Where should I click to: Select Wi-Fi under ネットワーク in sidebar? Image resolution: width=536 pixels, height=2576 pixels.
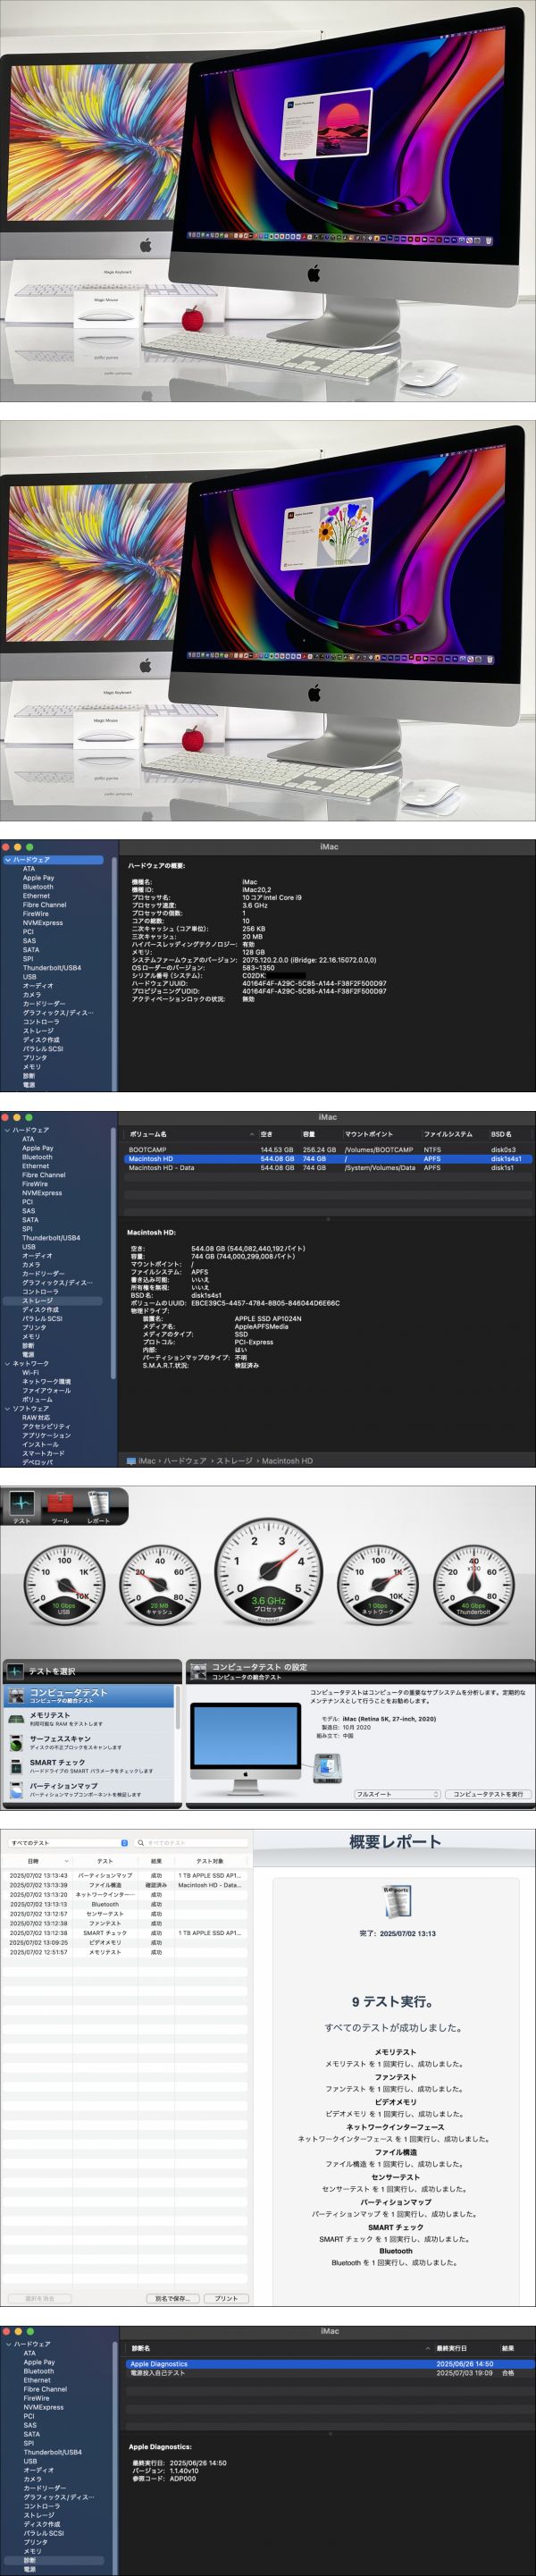[x=31, y=1372]
